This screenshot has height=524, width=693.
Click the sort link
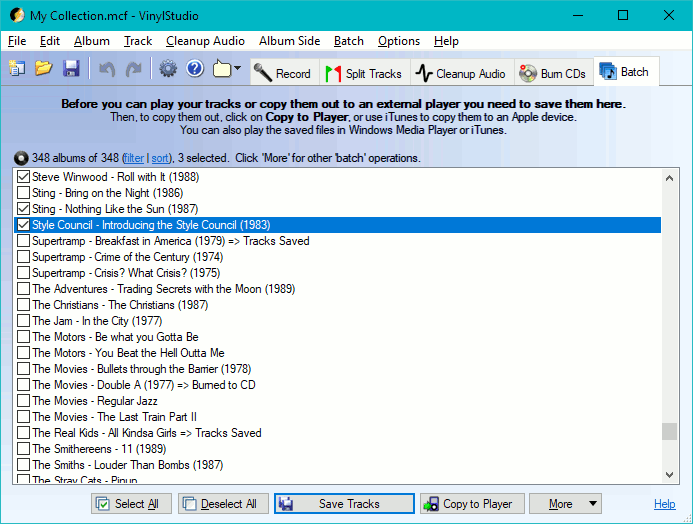[160, 158]
